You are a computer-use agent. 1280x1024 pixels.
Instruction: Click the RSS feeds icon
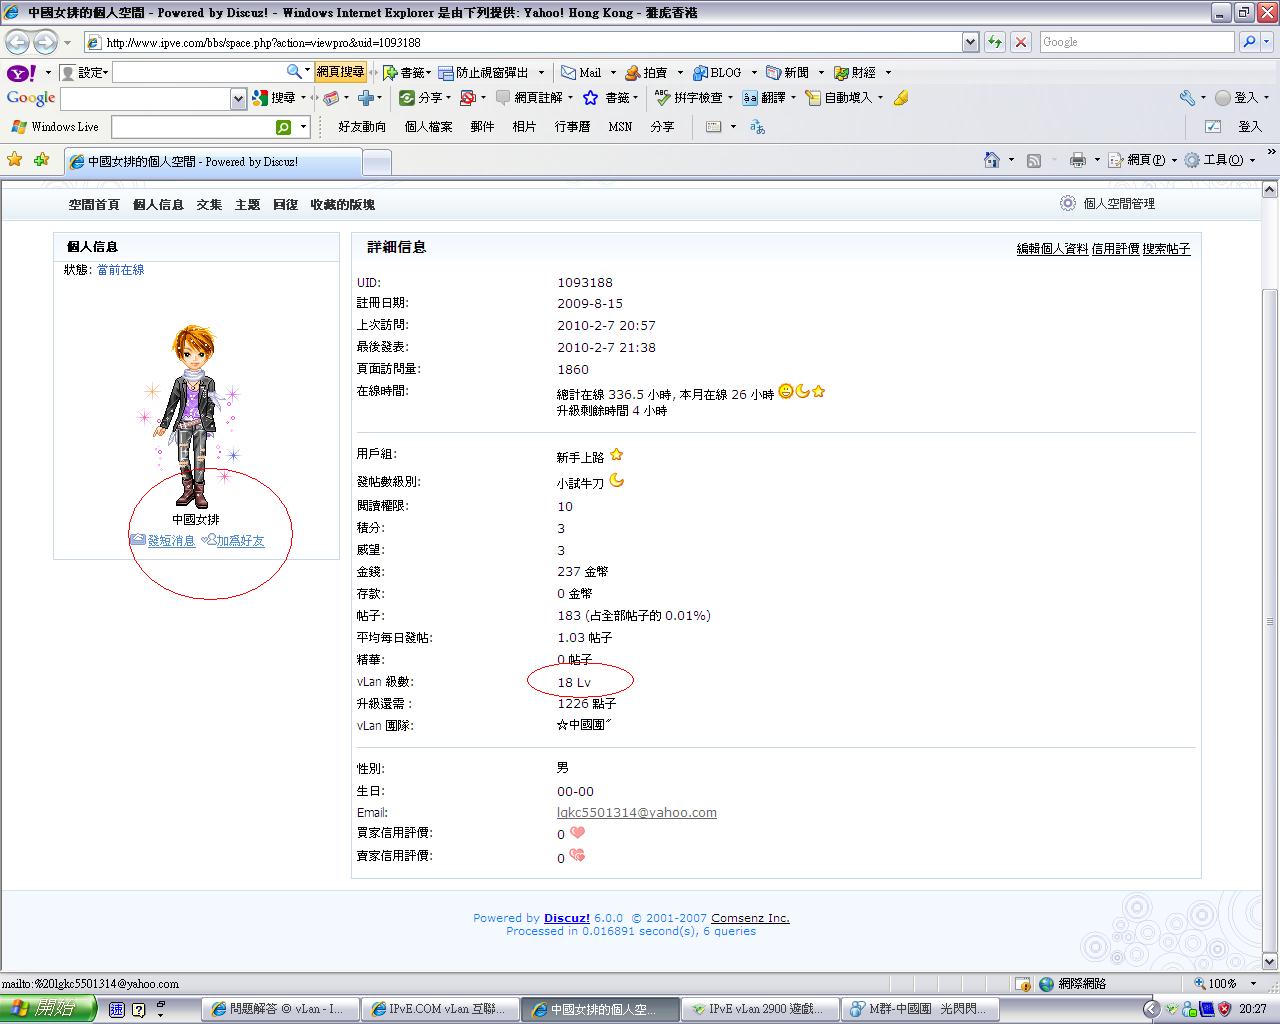click(x=1034, y=160)
